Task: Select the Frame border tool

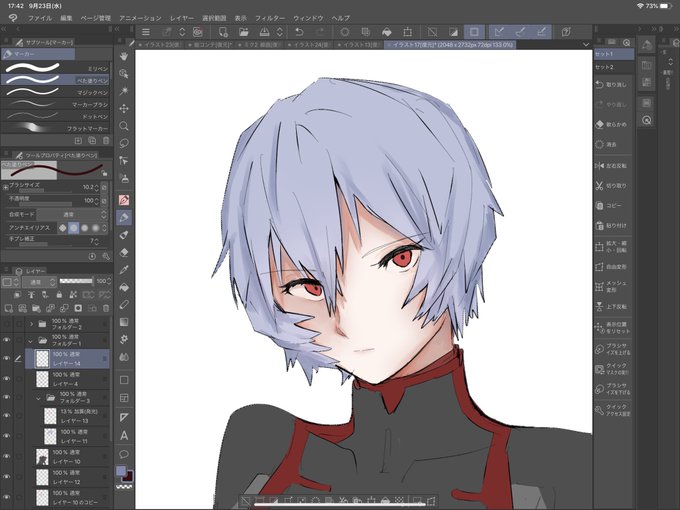Action: [124, 398]
